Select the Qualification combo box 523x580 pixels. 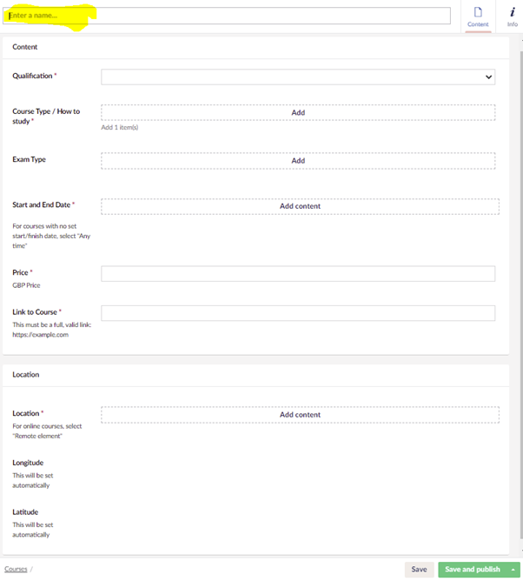(298, 77)
